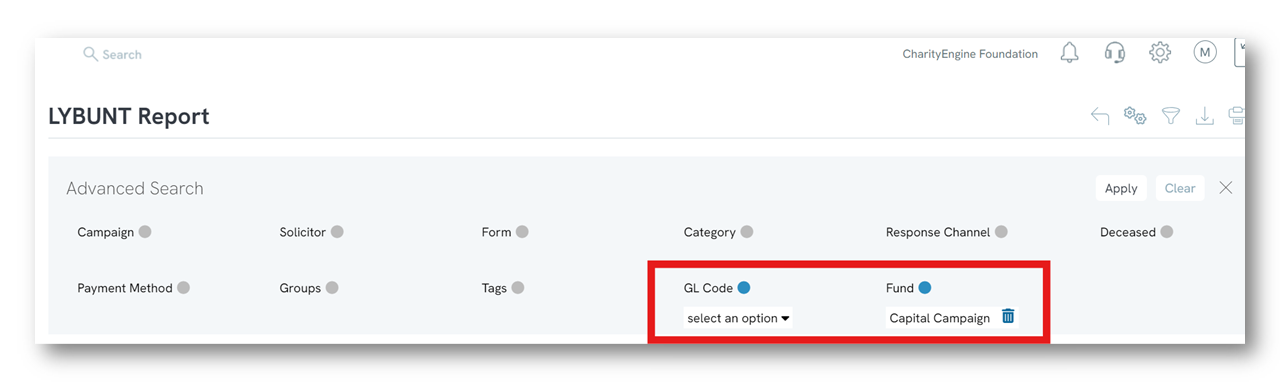The width and height of the screenshot is (1280, 386).
Task: Open the notifications bell icon
Action: (1069, 53)
